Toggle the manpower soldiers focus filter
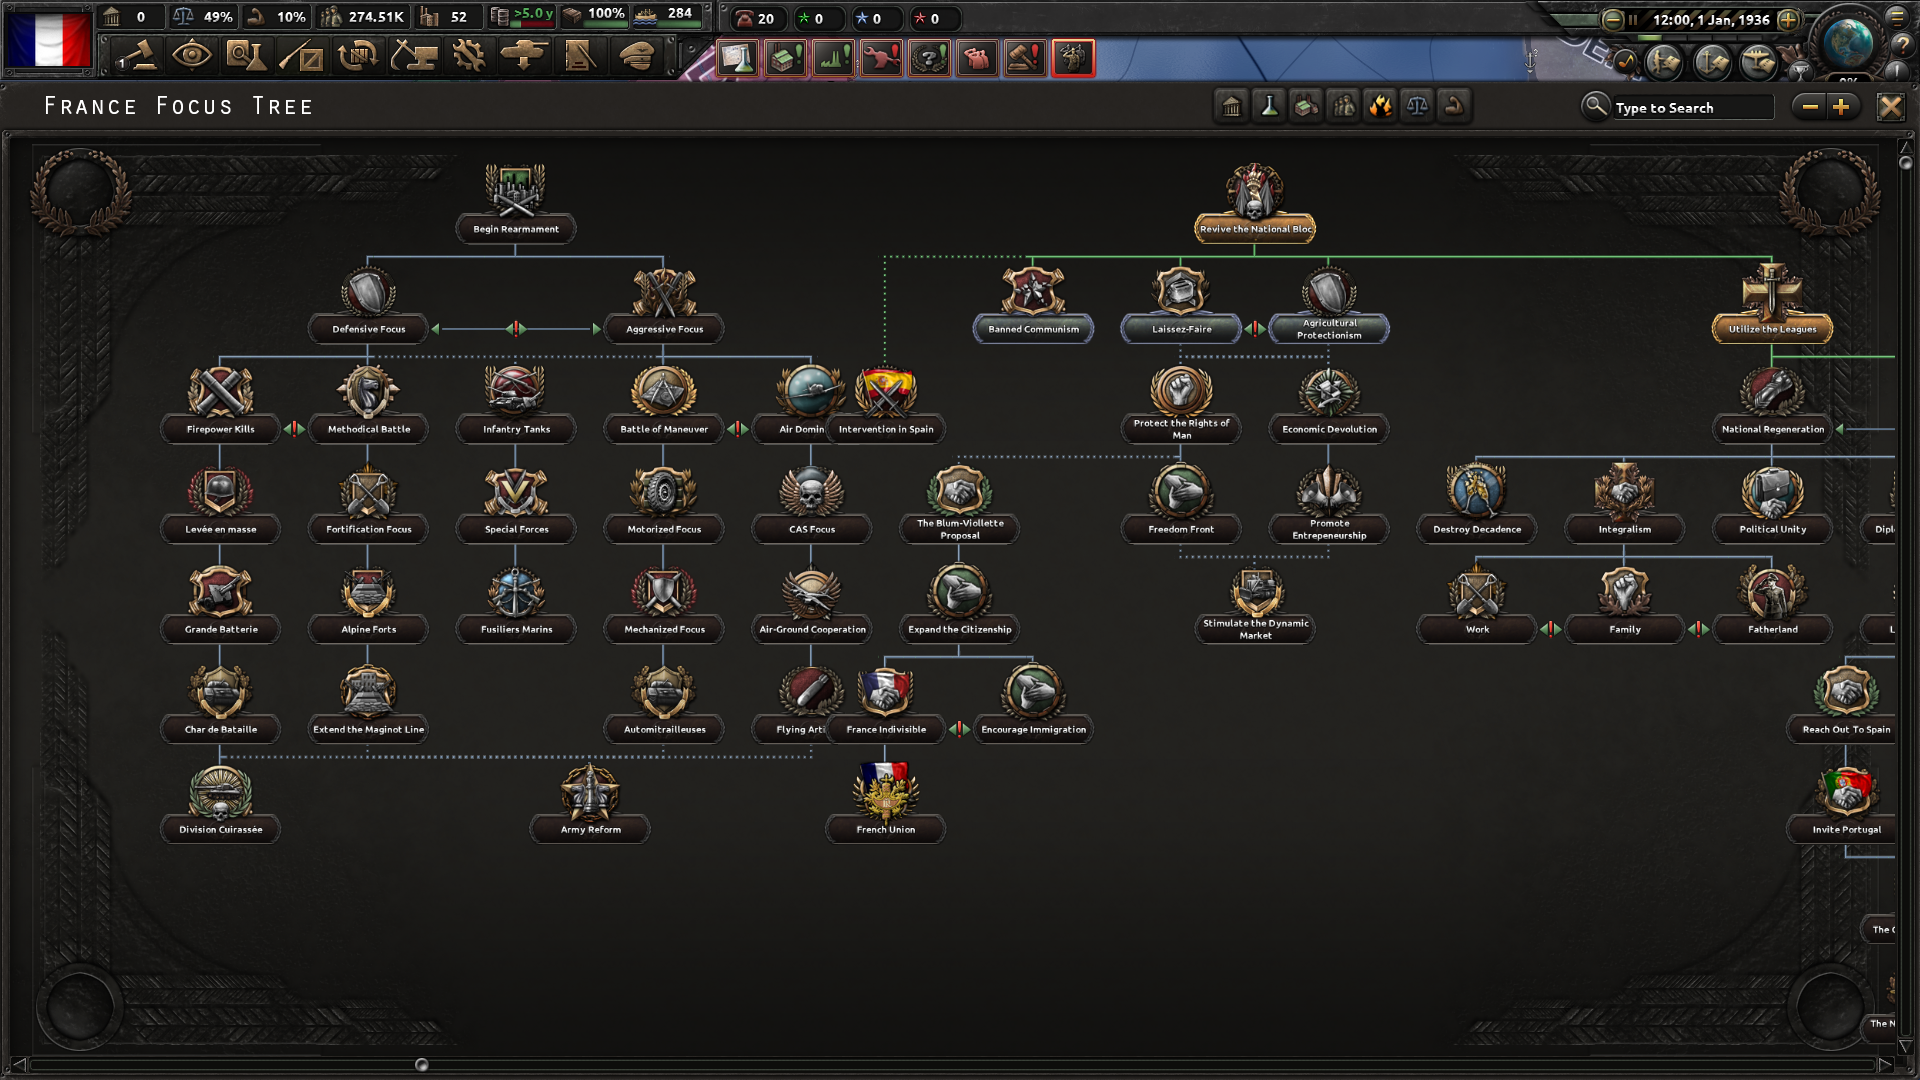The width and height of the screenshot is (1920, 1080). coord(1343,106)
